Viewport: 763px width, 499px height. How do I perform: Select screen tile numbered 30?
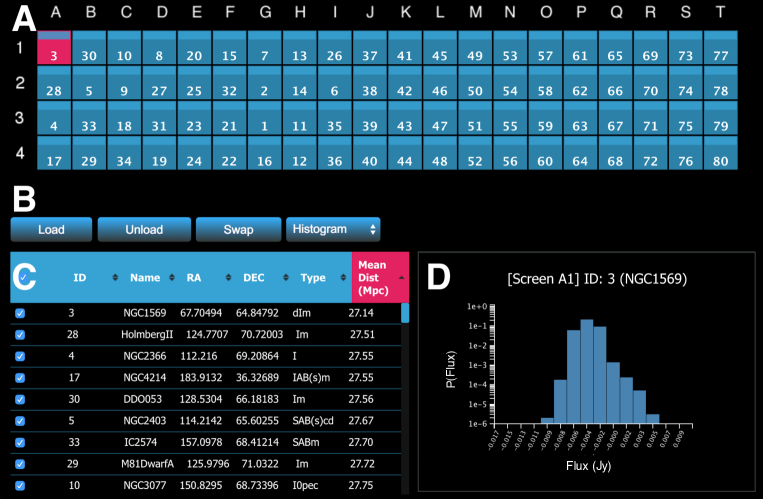[x=89, y=48]
